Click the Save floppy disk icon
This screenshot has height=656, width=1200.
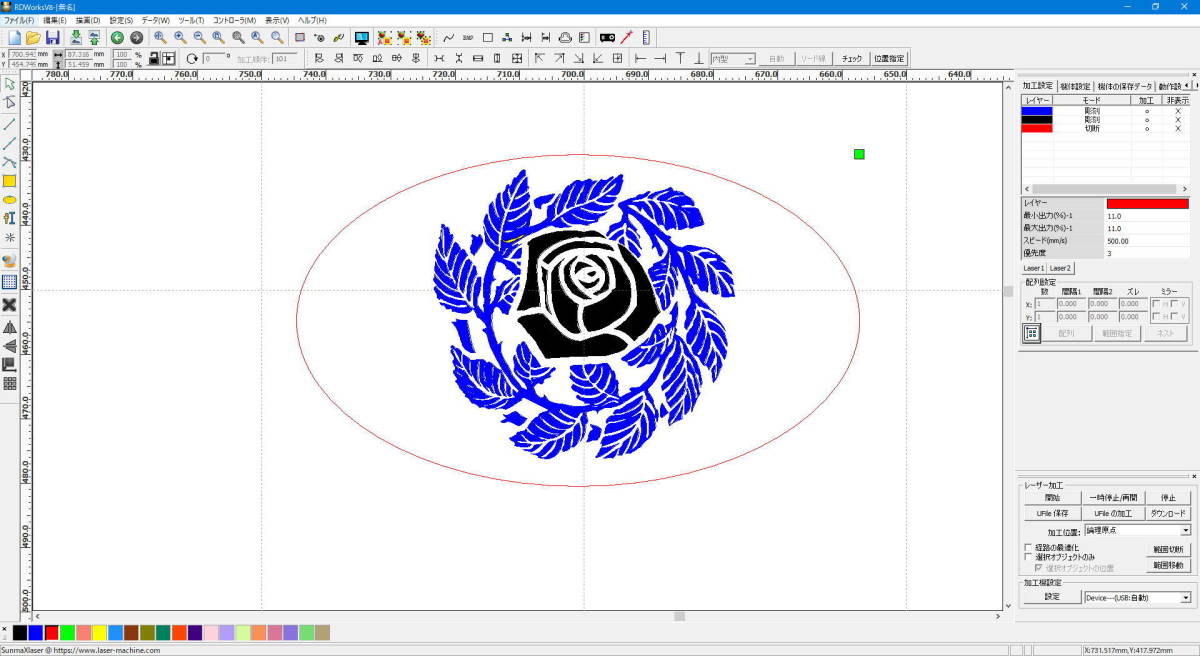click(52, 37)
